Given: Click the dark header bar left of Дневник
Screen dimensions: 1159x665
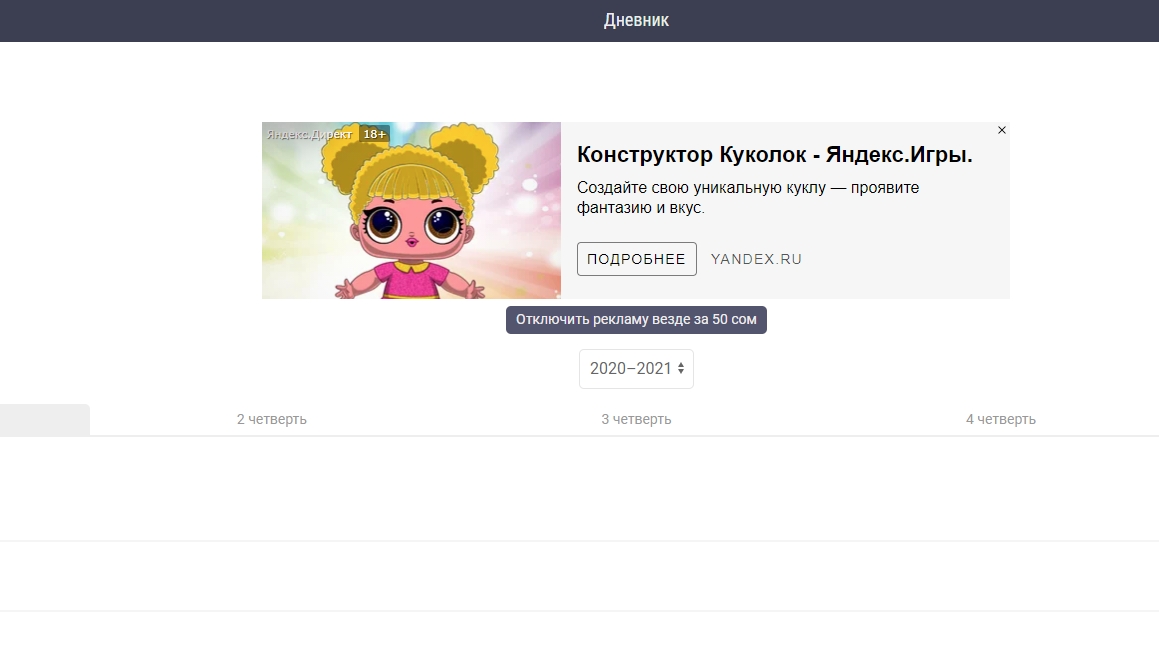Looking at the screenshot, I should point(300,20).
